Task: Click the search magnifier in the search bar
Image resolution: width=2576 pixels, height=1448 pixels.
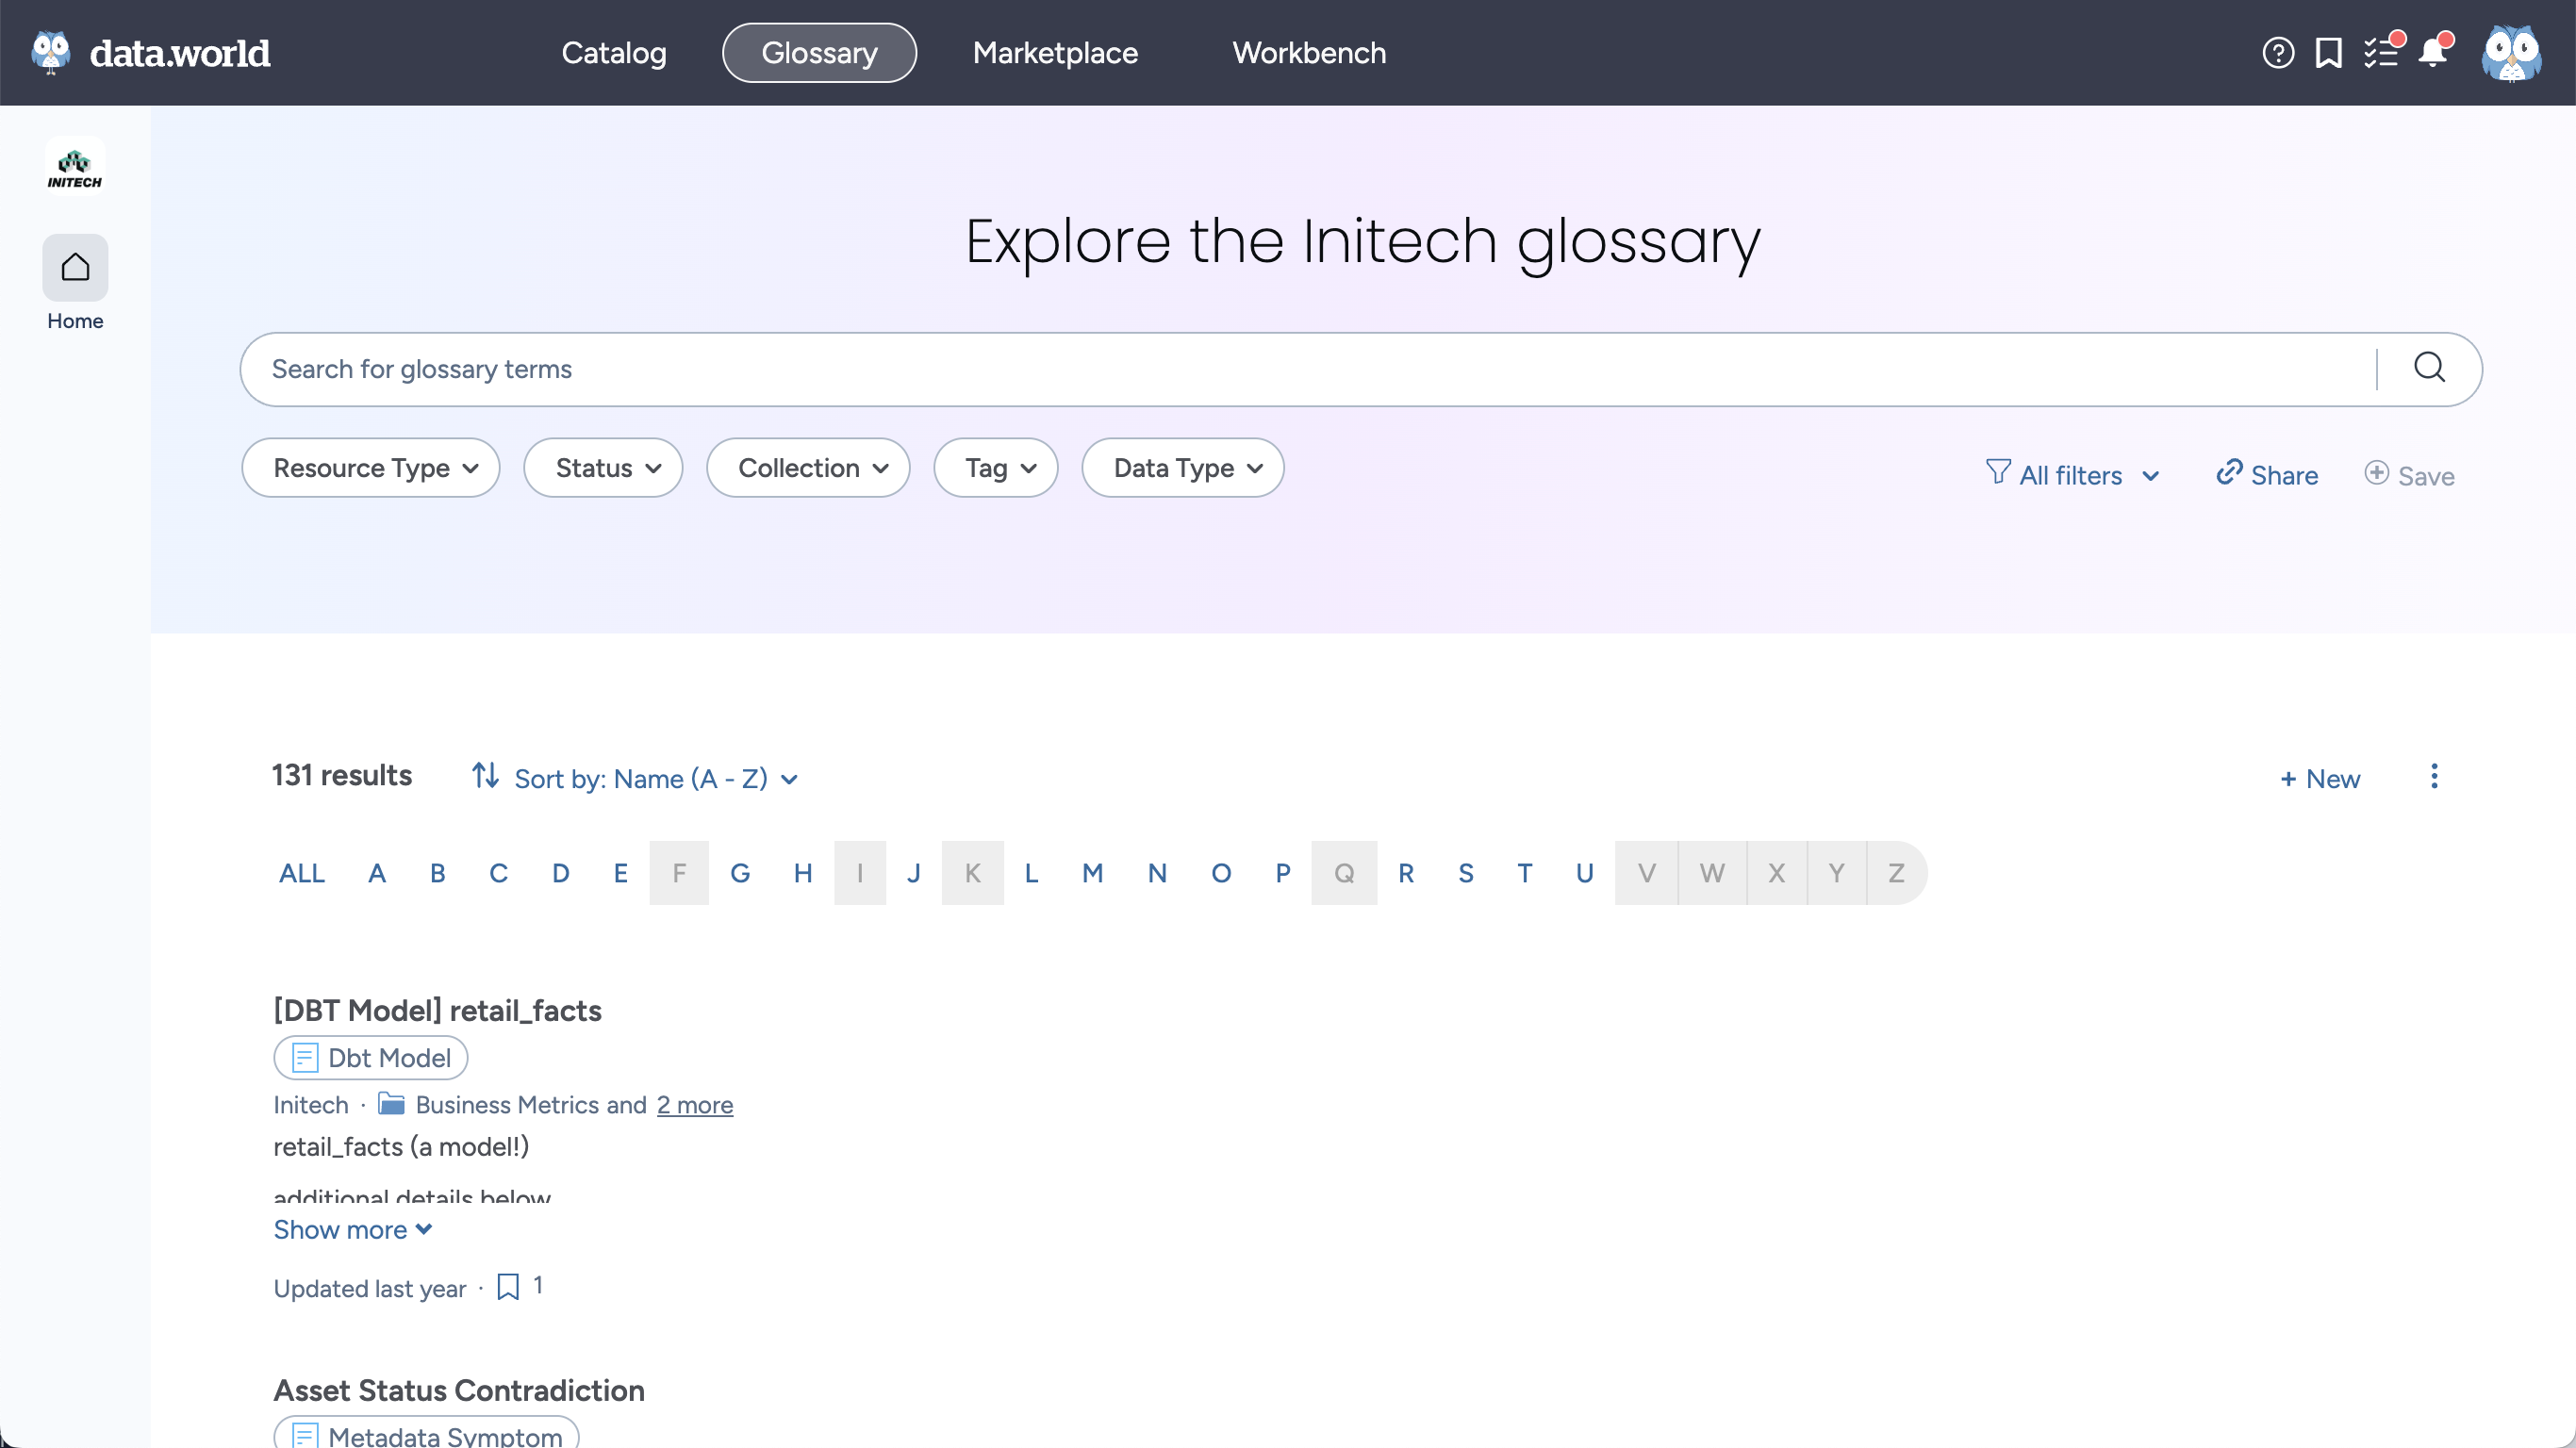Action: (2431, 368)
